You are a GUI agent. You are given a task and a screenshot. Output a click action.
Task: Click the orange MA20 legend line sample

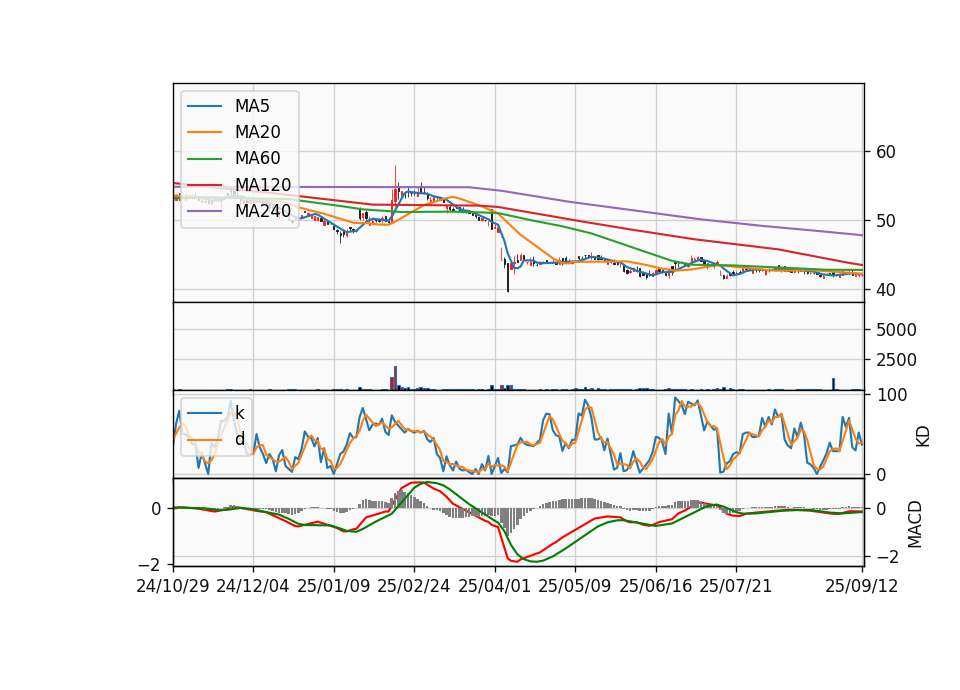click(204, 133)
